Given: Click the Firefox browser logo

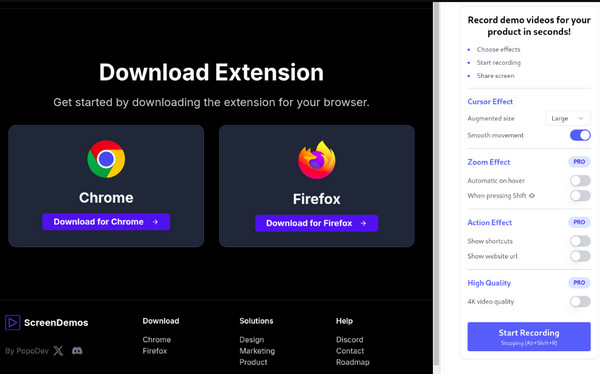Looking at the screenshot, I should (x=317, y=160).
